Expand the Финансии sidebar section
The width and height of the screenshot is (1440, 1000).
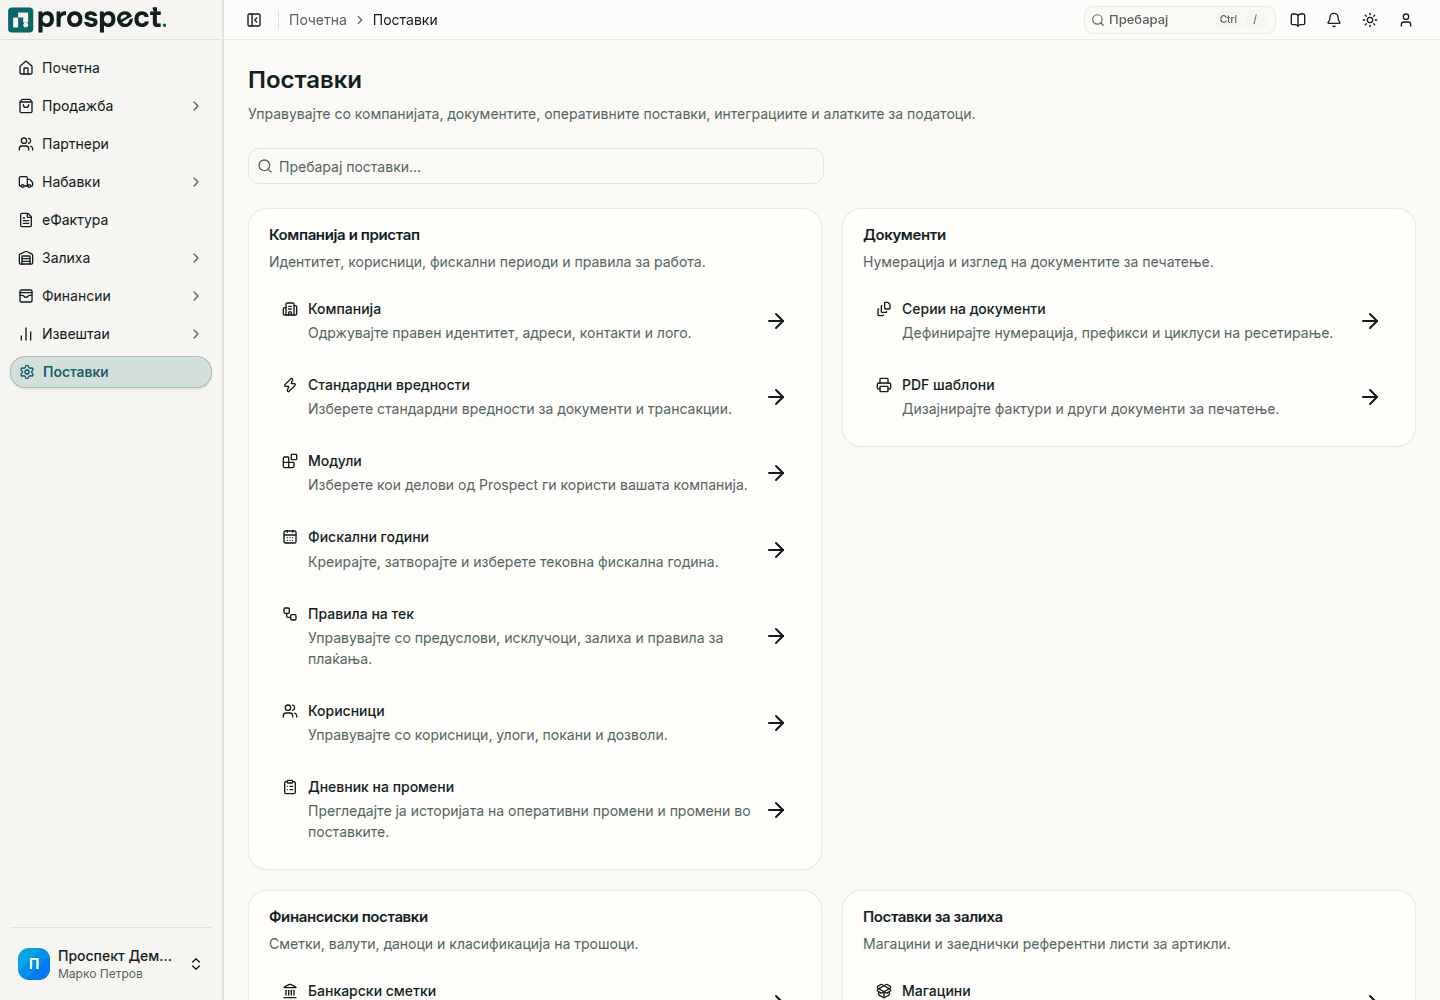click(x=111, y=296)
